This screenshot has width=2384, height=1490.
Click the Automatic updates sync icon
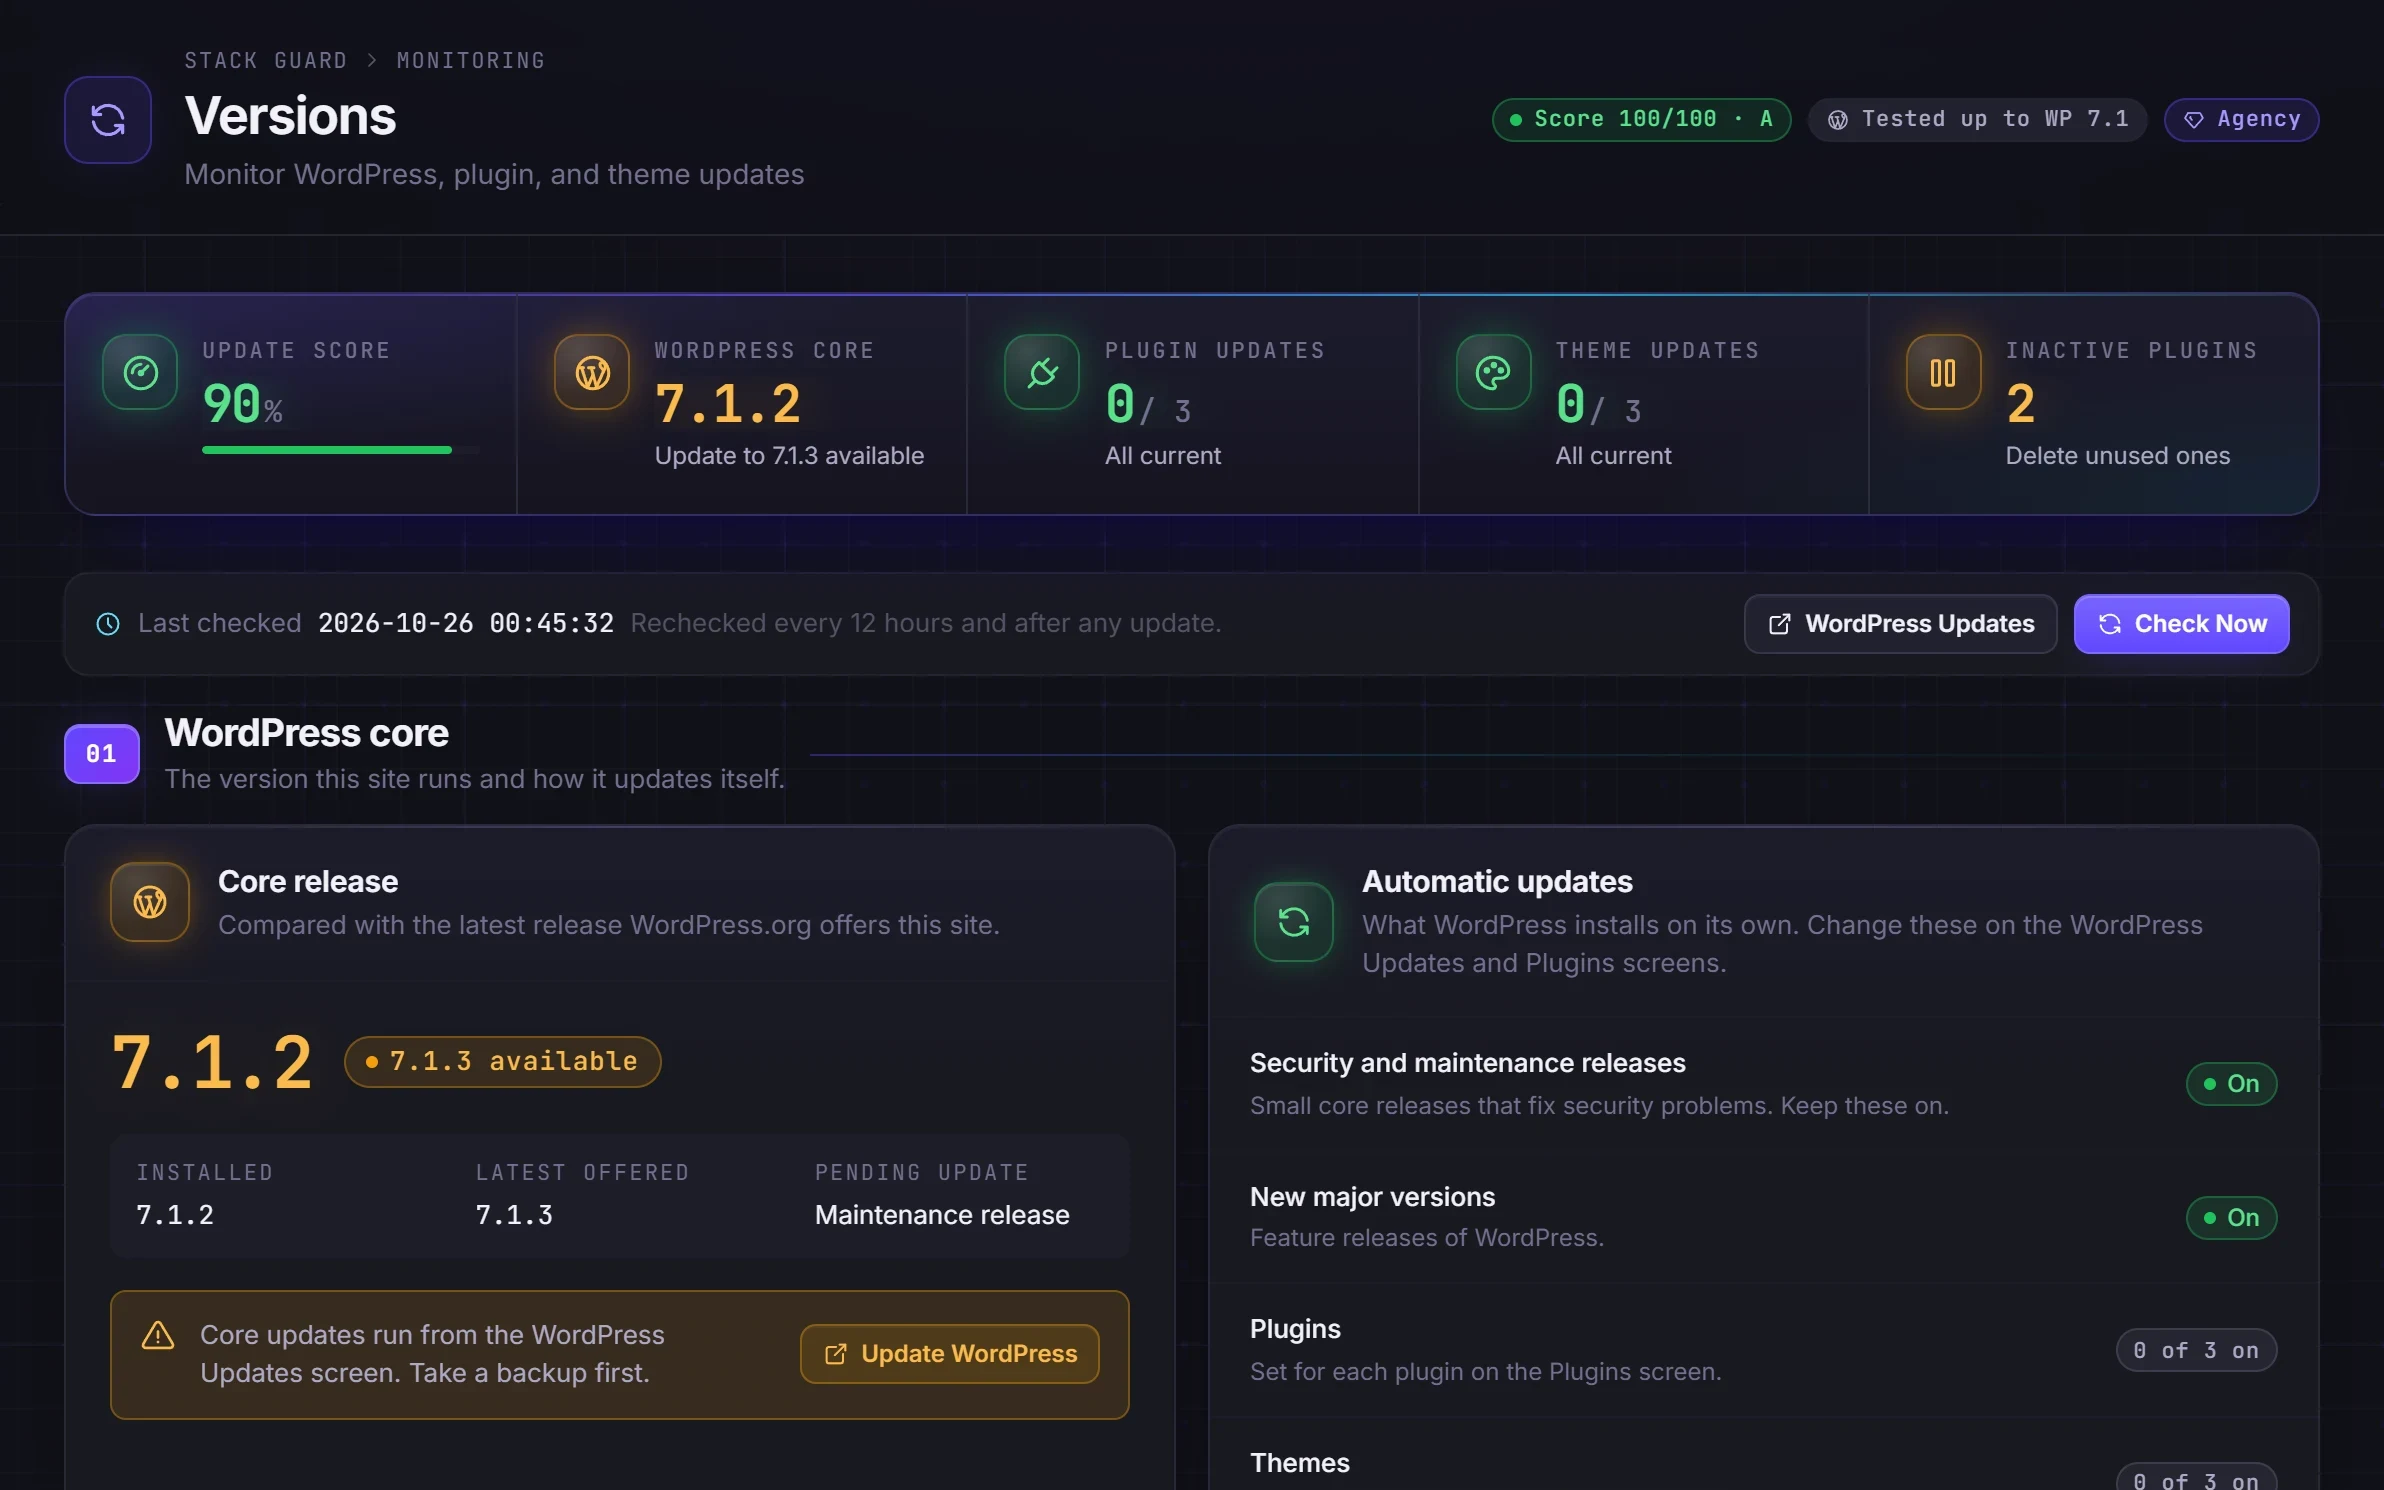[1294, 922]
